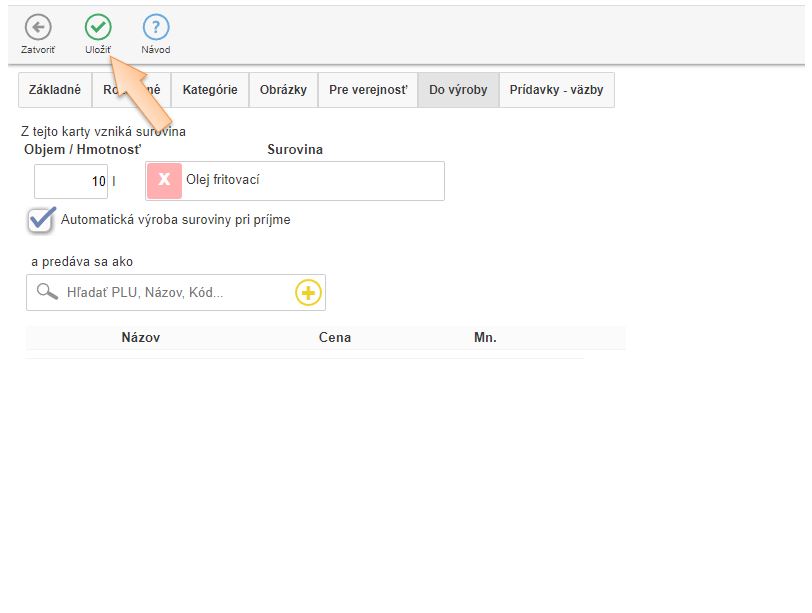This screenshot has height=613, width=812.
Task: Save with the Uložiť checkmark icon
Action: [98, 28]
